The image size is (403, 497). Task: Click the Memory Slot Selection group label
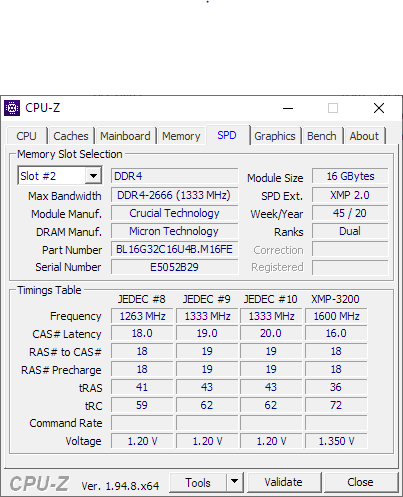[x=70, y=154]
